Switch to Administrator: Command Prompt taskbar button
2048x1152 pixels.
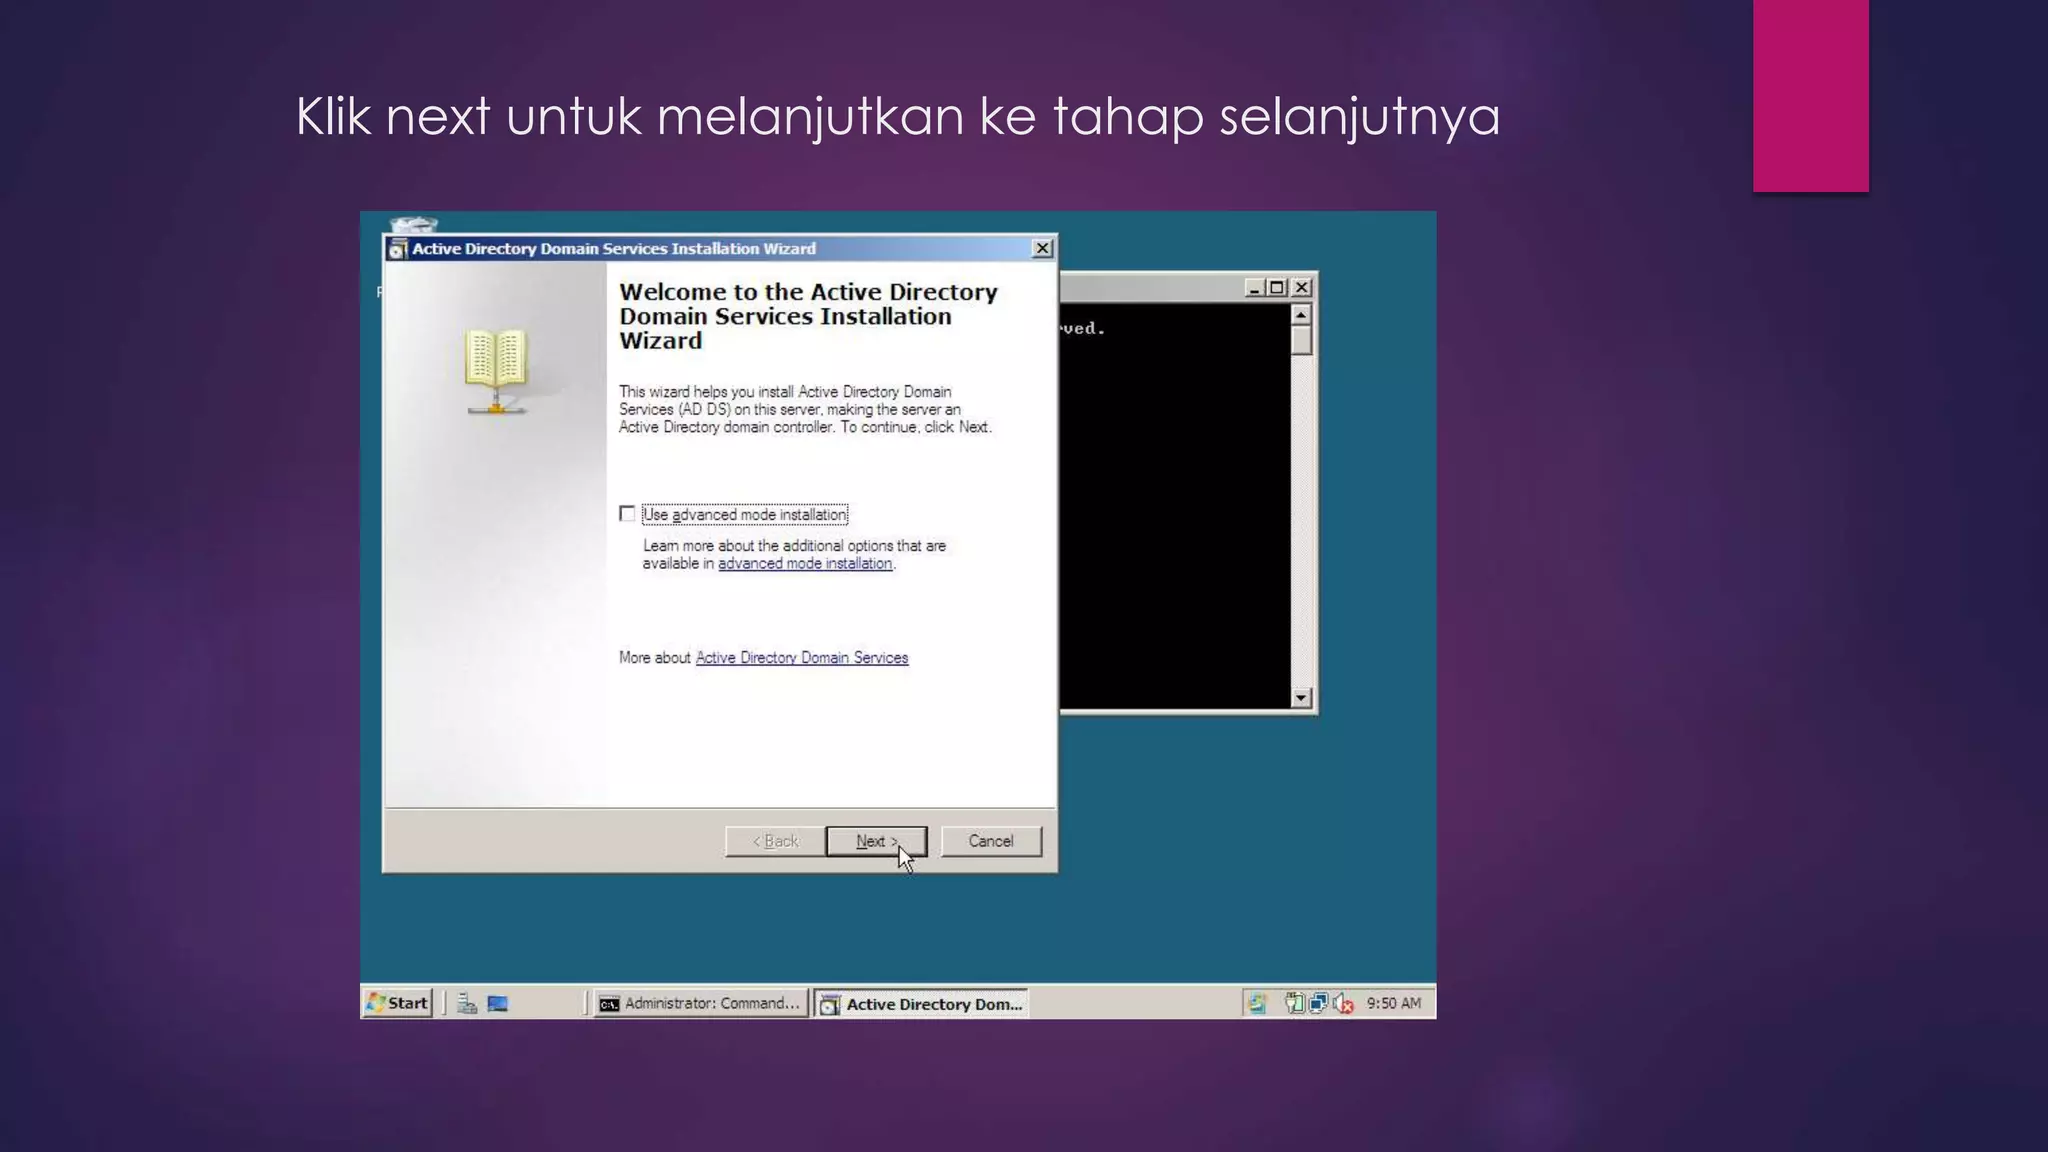701,1003
